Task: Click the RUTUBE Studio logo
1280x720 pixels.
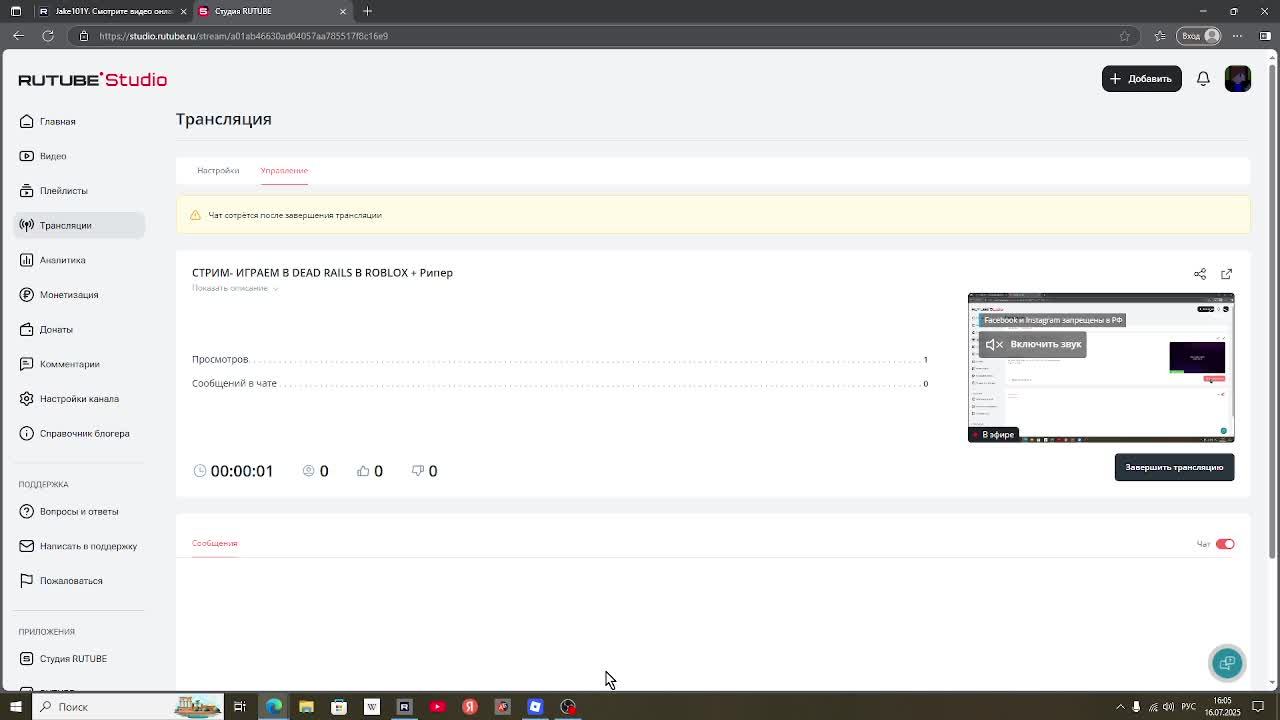Action: [x=92, y=79]
